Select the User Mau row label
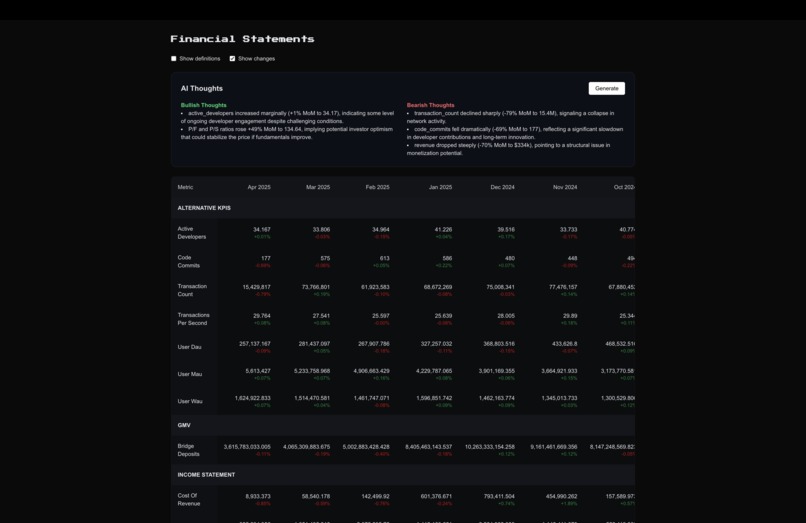Viewport: 806px width, 523px height. point(190,374)
